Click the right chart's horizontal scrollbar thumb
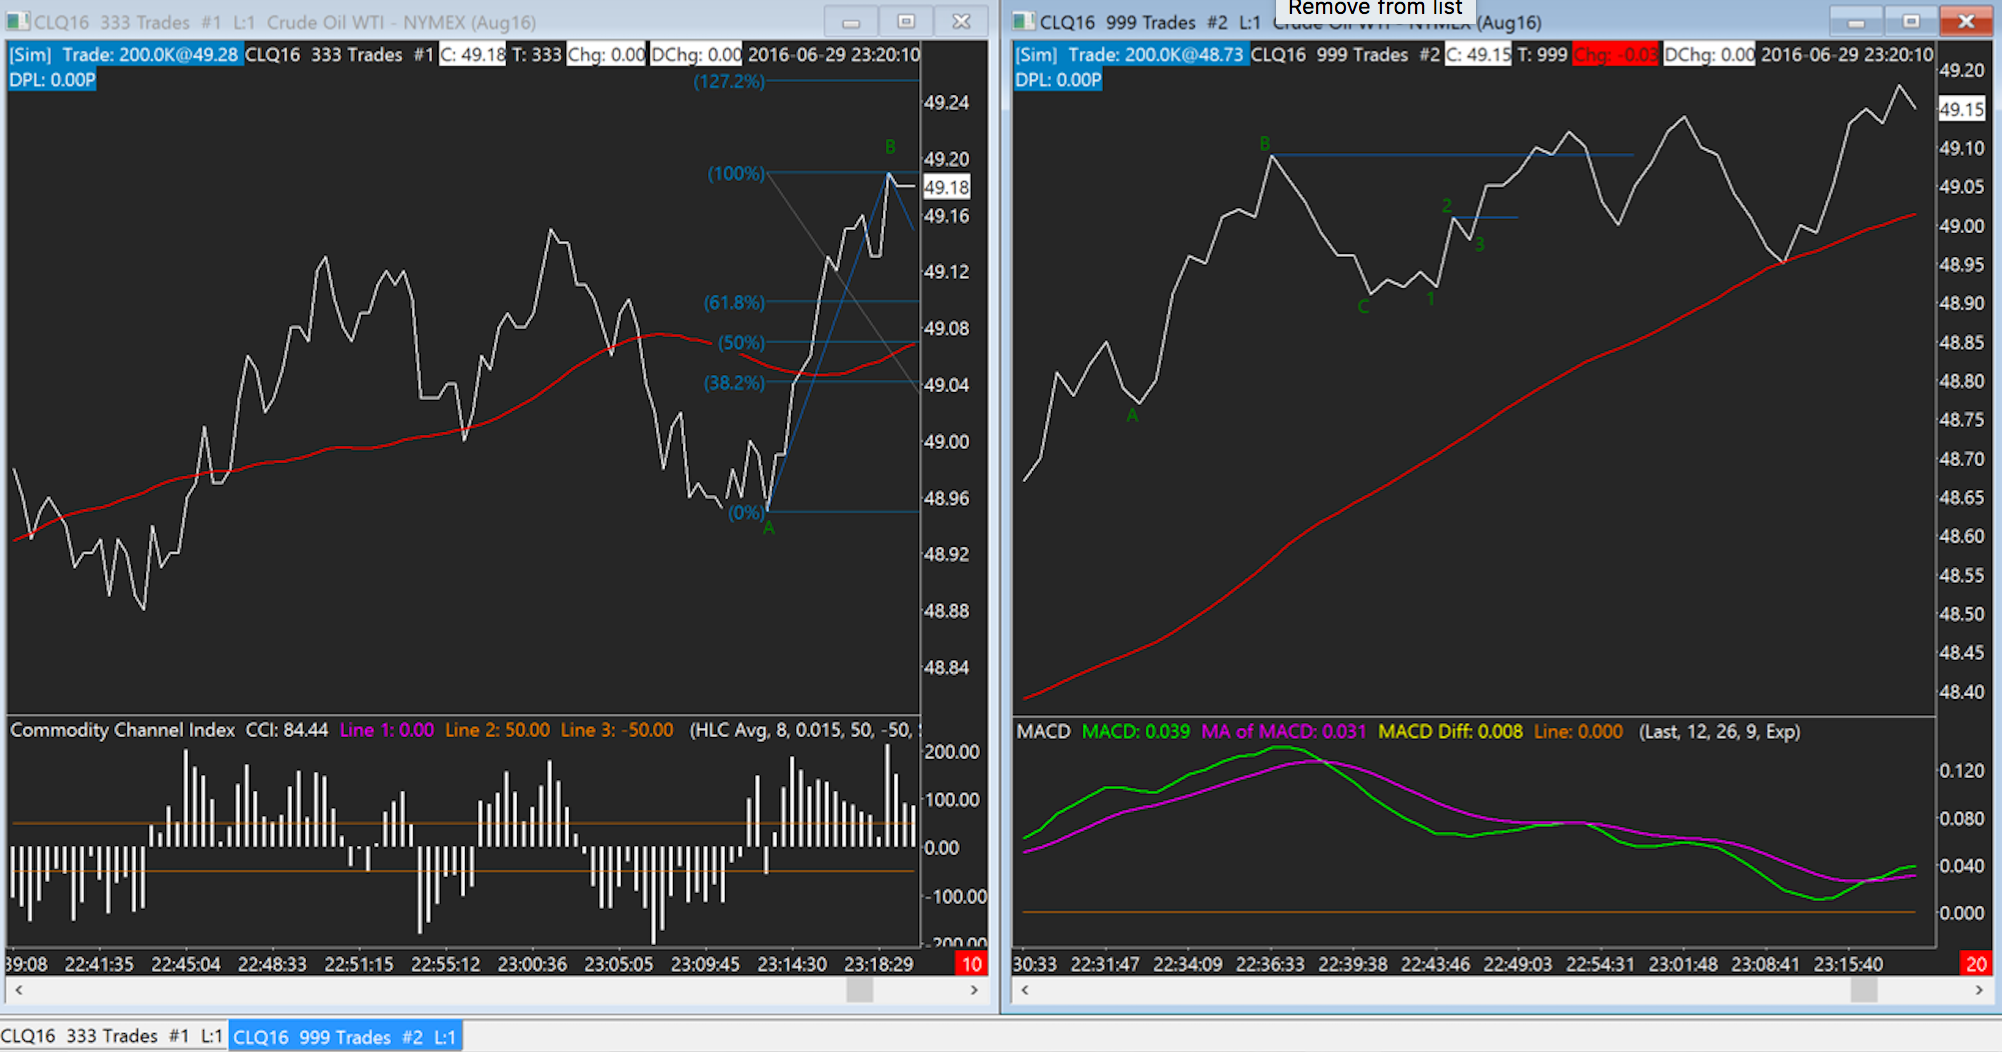 [x=1863, y=990]
